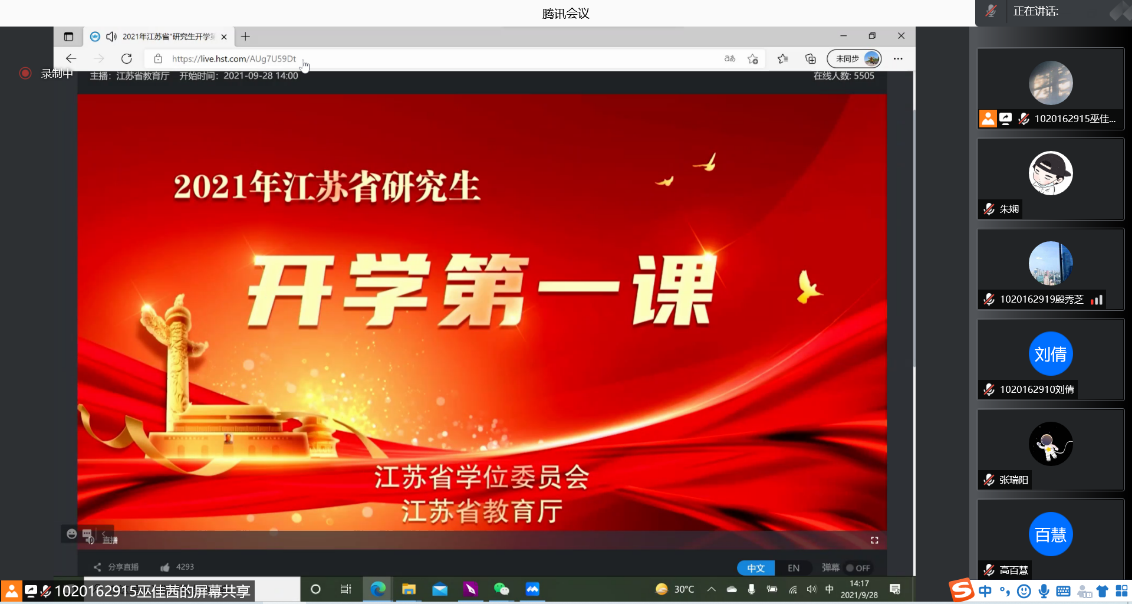1132x604 pixels.
Task: Open the Collections icon in Edge
Action: point(811,58)
